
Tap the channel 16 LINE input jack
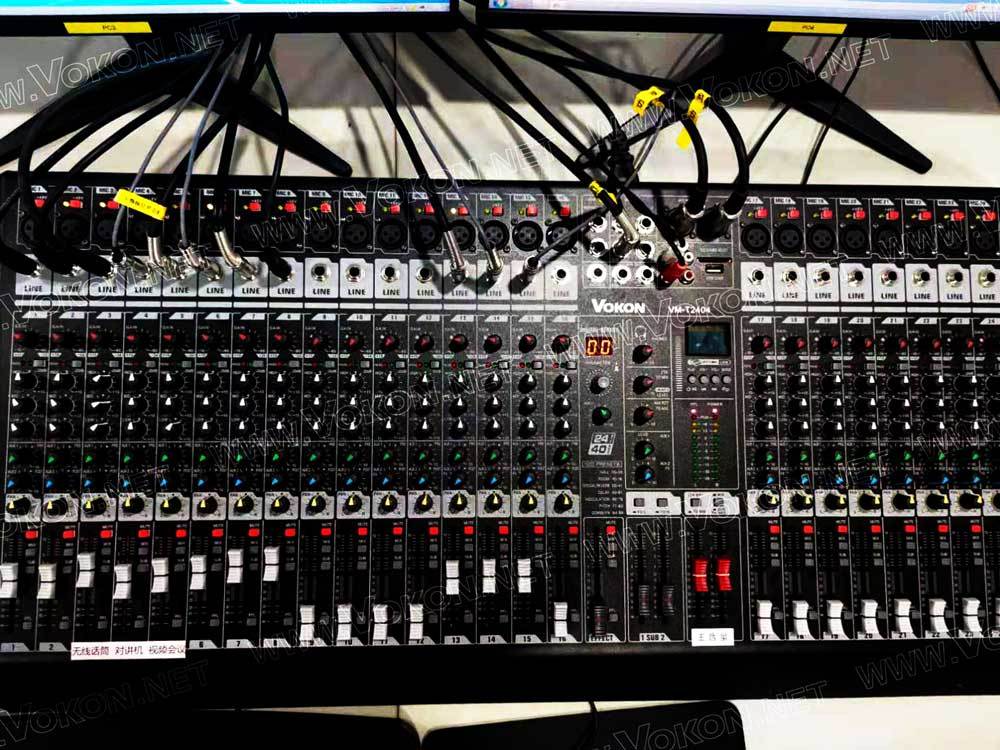[561, 275]
